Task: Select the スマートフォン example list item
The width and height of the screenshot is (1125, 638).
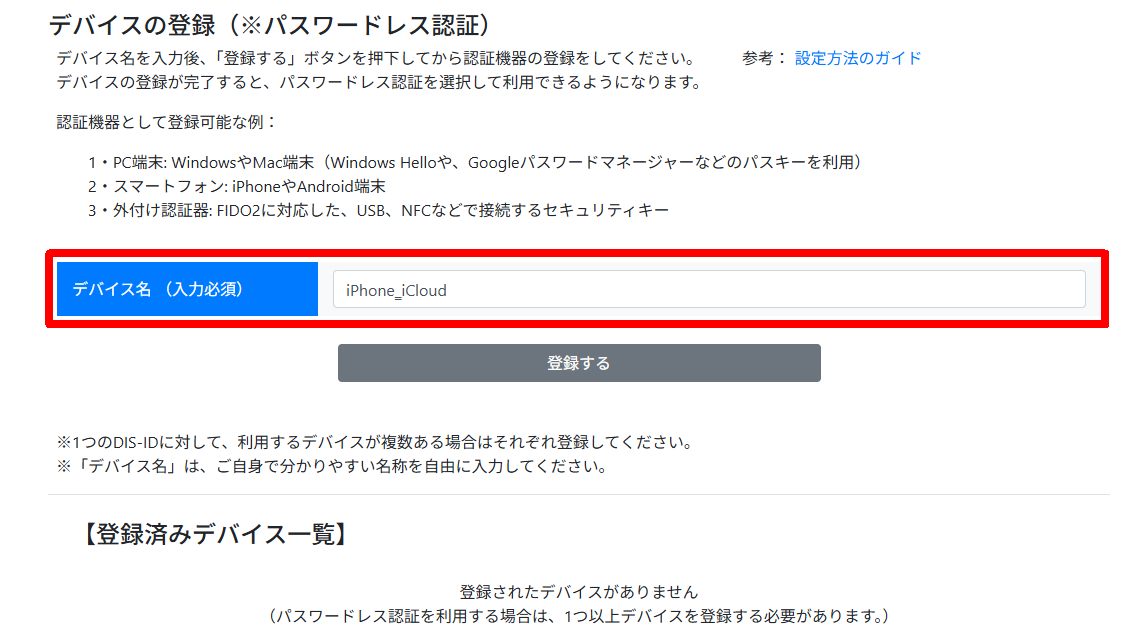Action: pyautogui.click(x=237, y=186)
